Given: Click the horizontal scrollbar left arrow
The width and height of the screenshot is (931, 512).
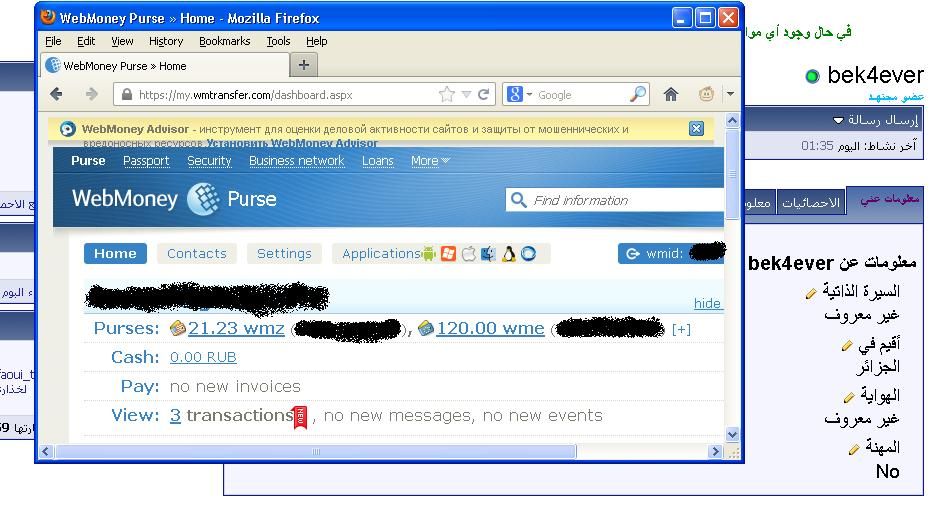Looking at the screenshot, I should tap(46, 451).
